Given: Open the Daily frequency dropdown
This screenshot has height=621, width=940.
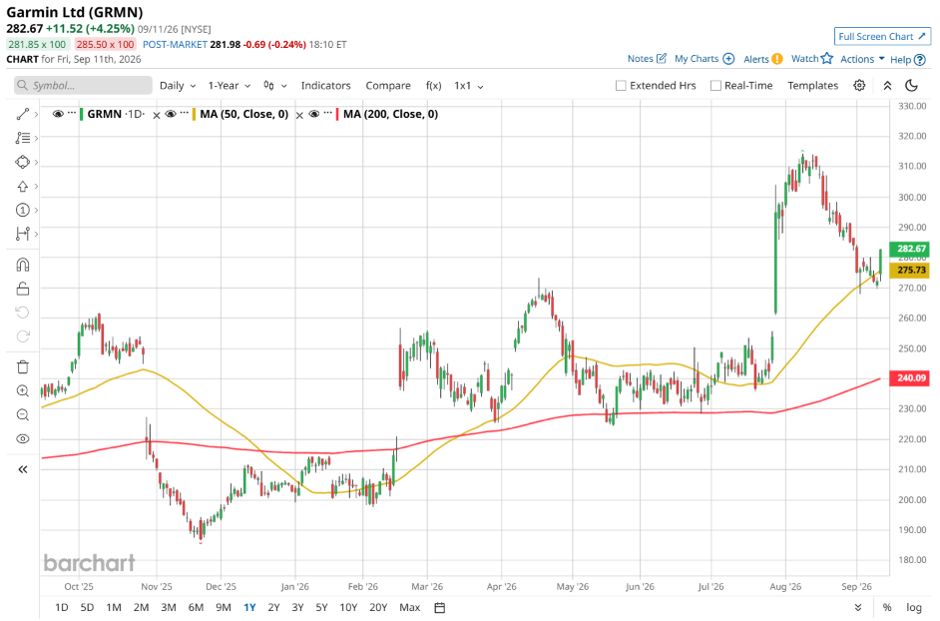Looking at the screenshot, I should (177, 86).
